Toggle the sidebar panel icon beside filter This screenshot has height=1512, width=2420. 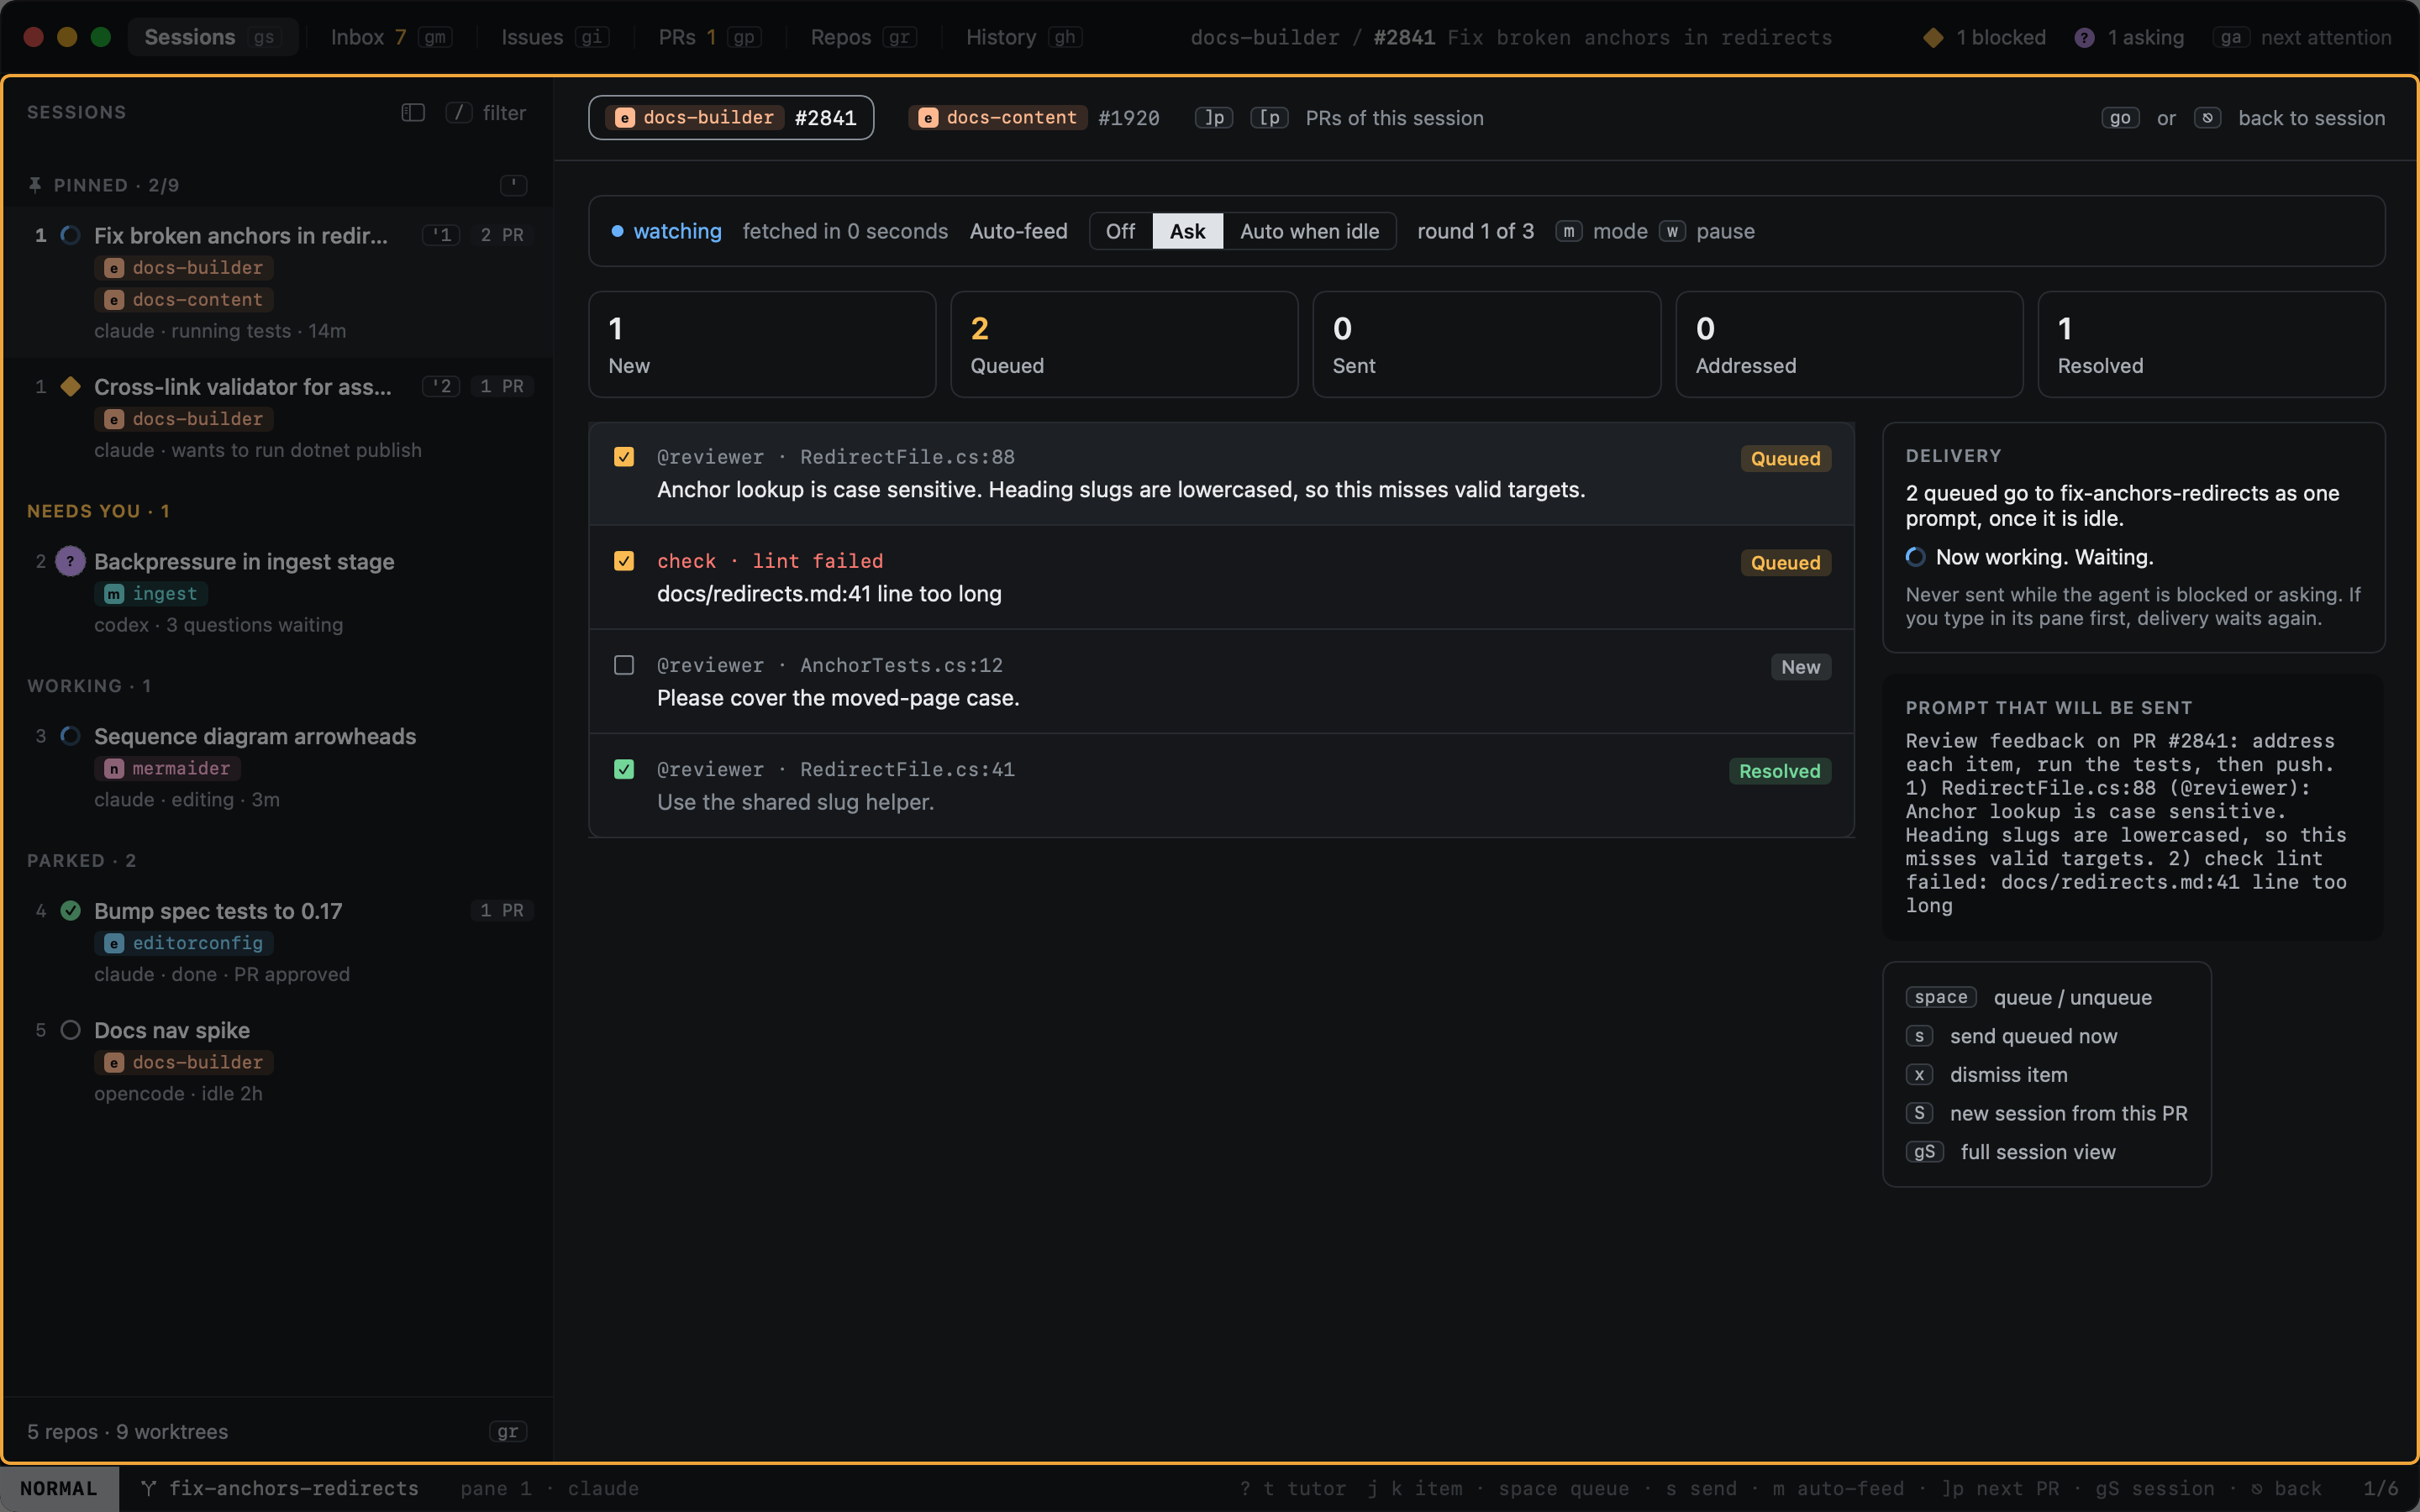(x=413, y=112)
